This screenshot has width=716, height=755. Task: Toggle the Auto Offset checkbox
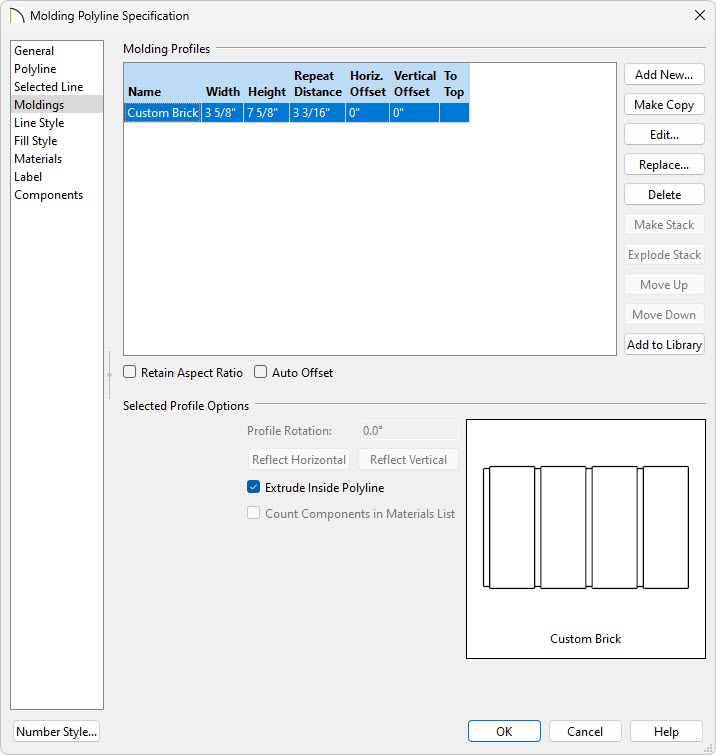(x=260, y=372)
